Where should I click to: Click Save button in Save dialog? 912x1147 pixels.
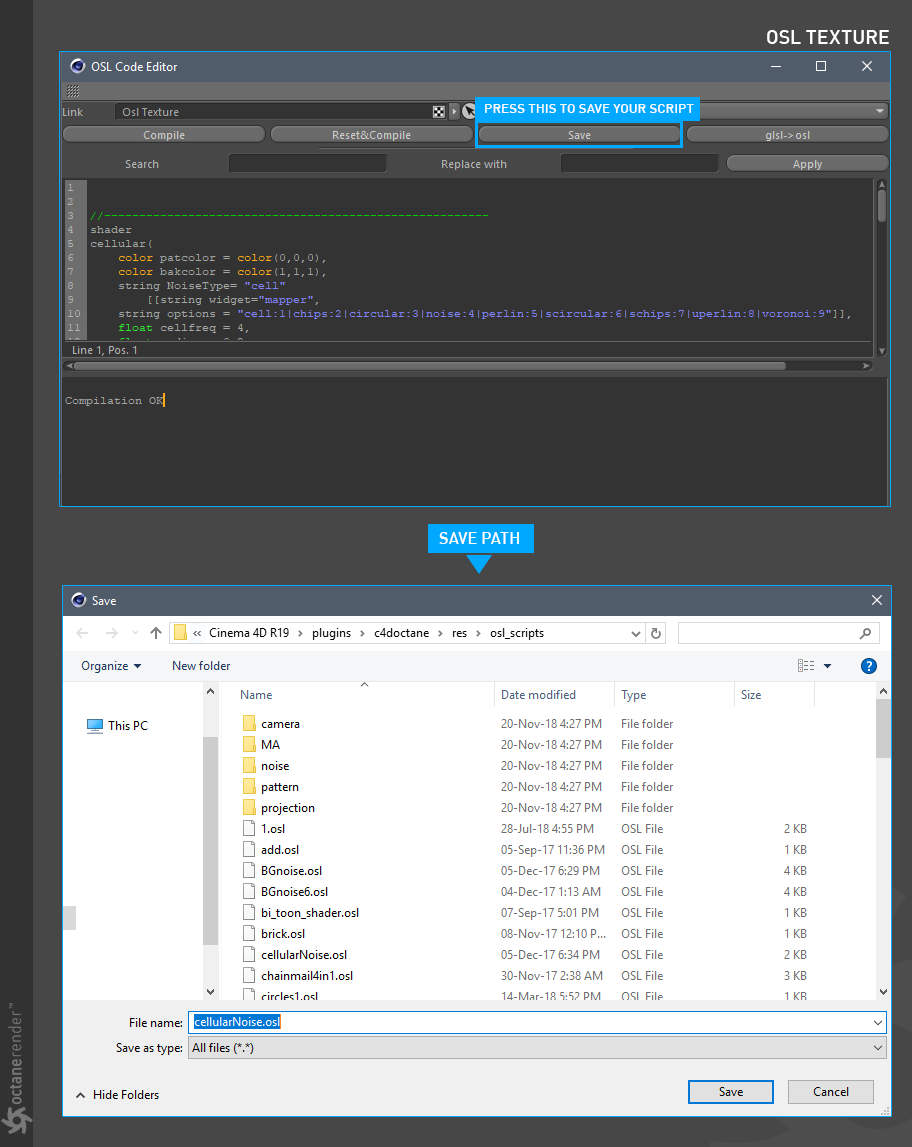click(731, 1091)
